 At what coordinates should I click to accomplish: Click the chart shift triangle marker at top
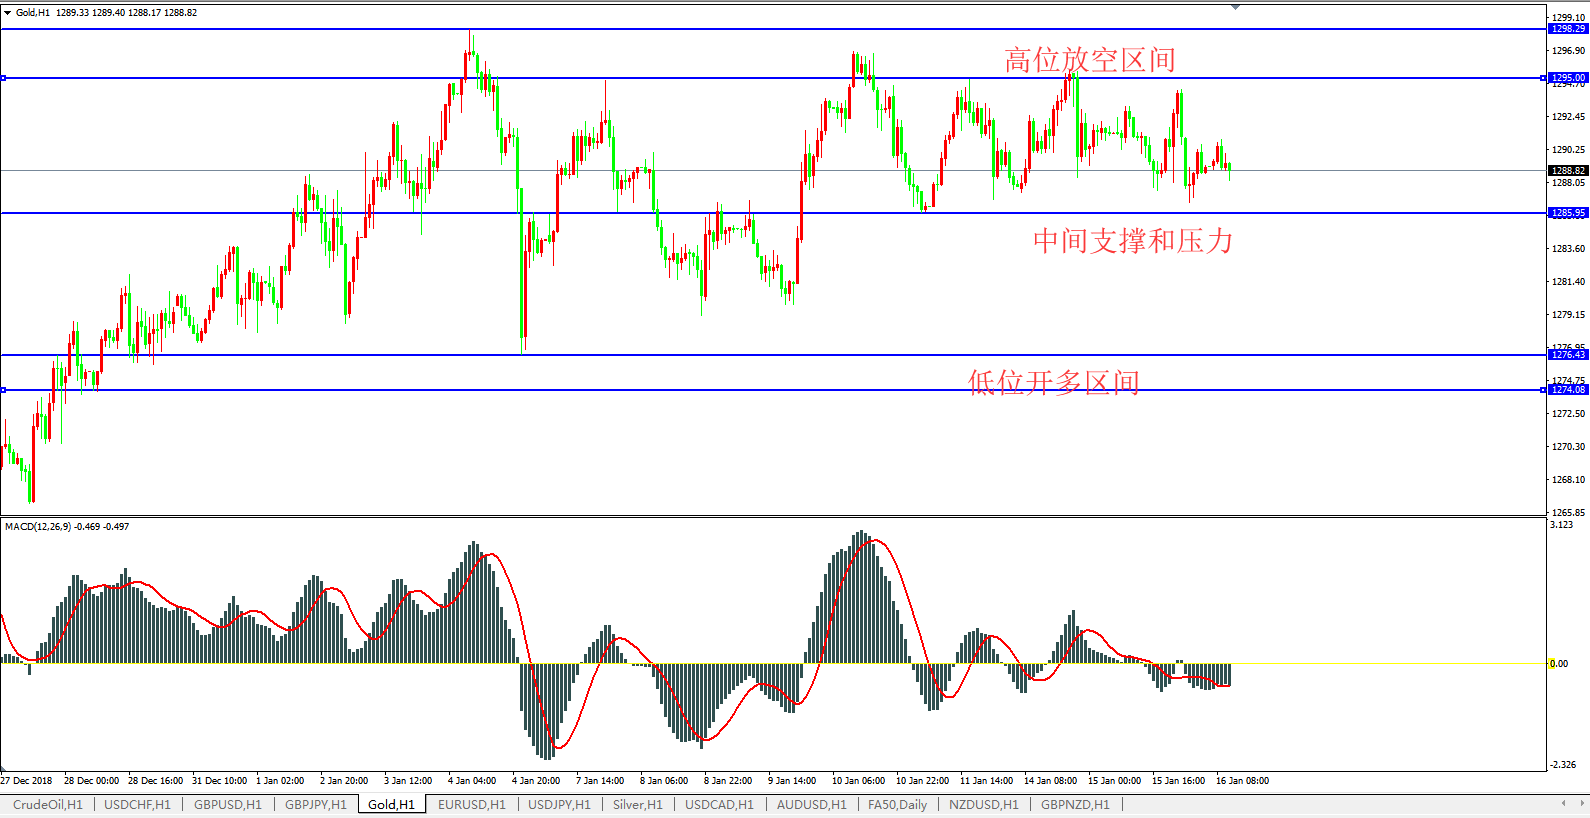point(1236,7)
